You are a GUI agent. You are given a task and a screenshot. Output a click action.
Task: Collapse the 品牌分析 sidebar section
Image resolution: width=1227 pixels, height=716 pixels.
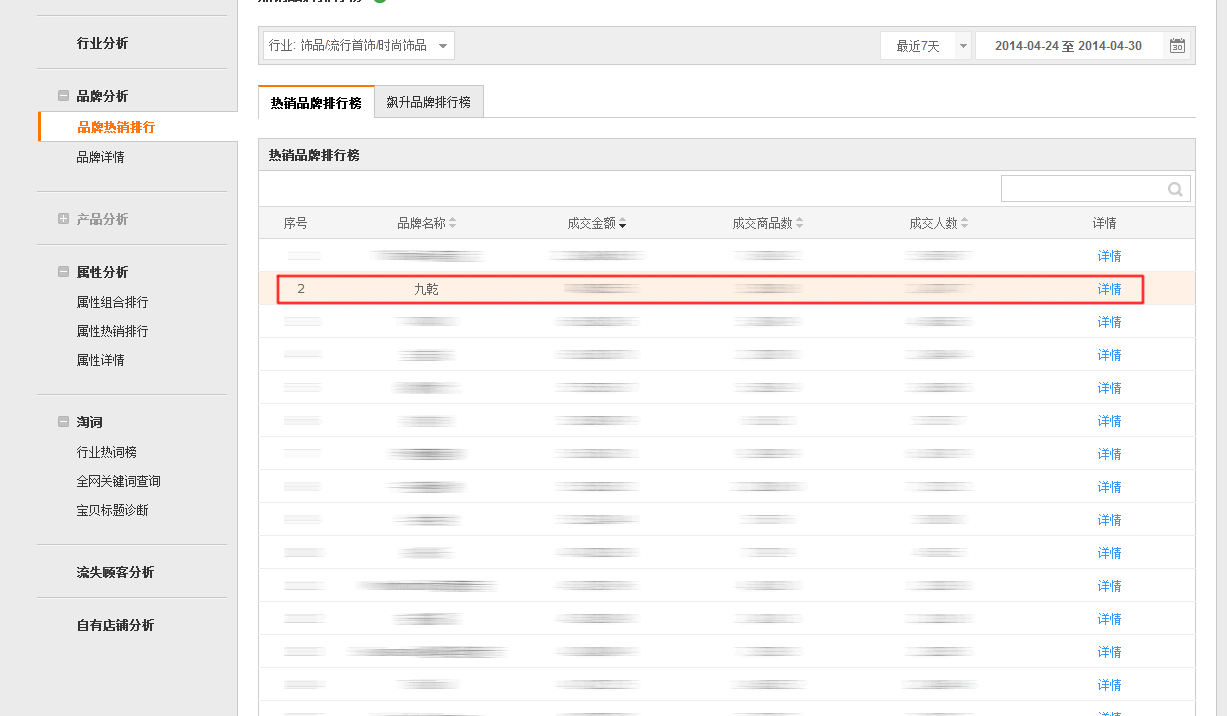(63, 96)
